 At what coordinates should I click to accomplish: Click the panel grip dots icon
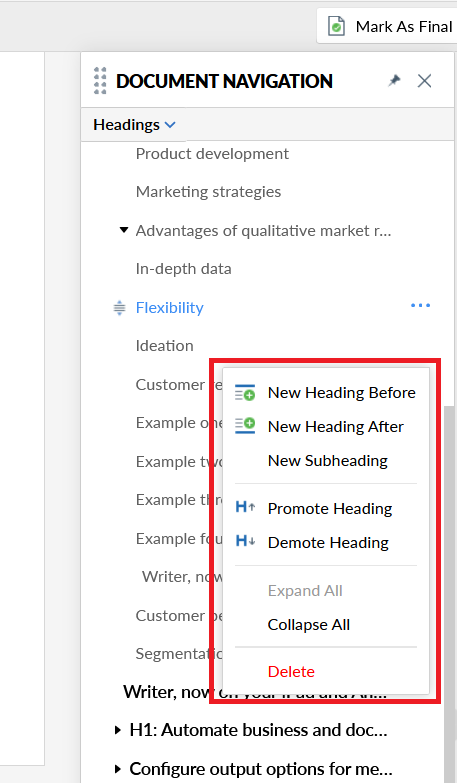[100, 80]
